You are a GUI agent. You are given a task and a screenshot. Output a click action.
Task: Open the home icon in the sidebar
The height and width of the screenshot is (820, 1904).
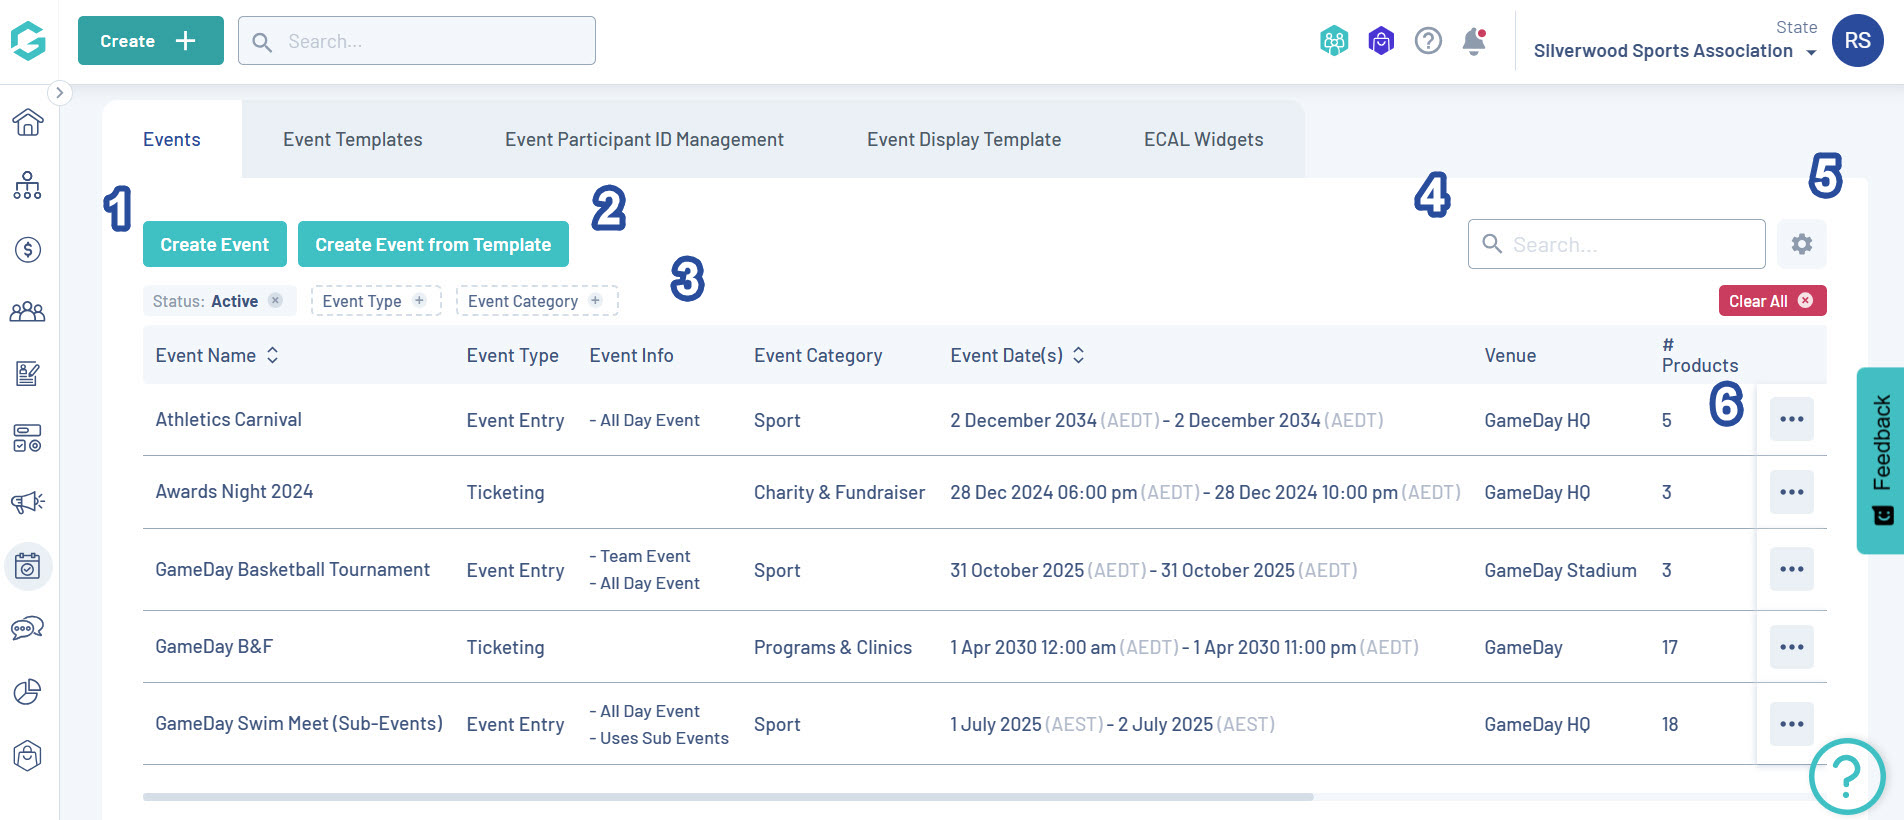point(28,122)
